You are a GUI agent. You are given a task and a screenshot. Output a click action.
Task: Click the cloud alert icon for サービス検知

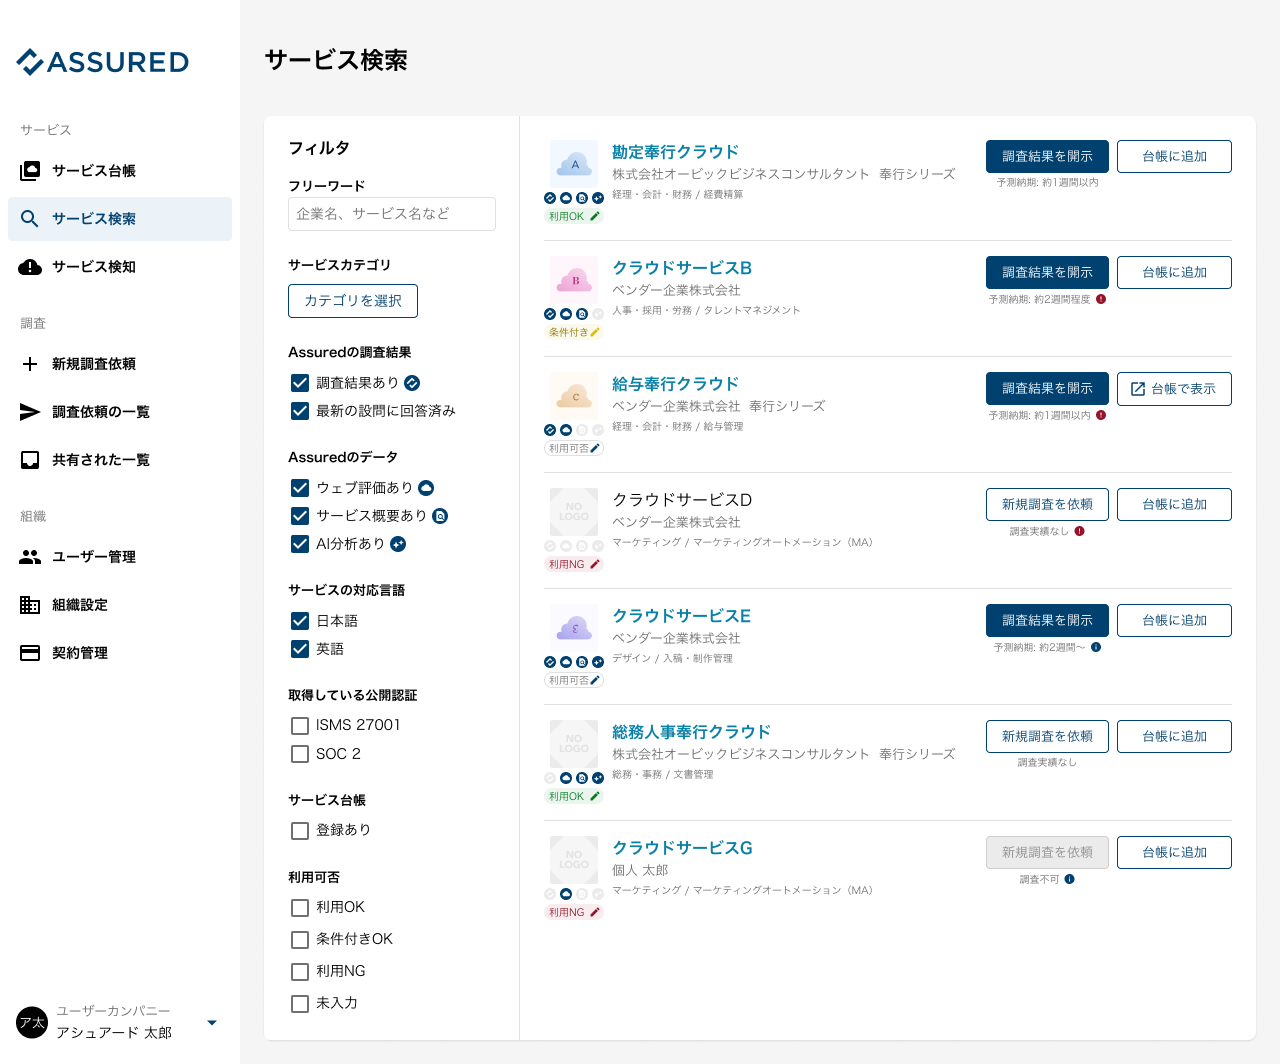(30, 267)
